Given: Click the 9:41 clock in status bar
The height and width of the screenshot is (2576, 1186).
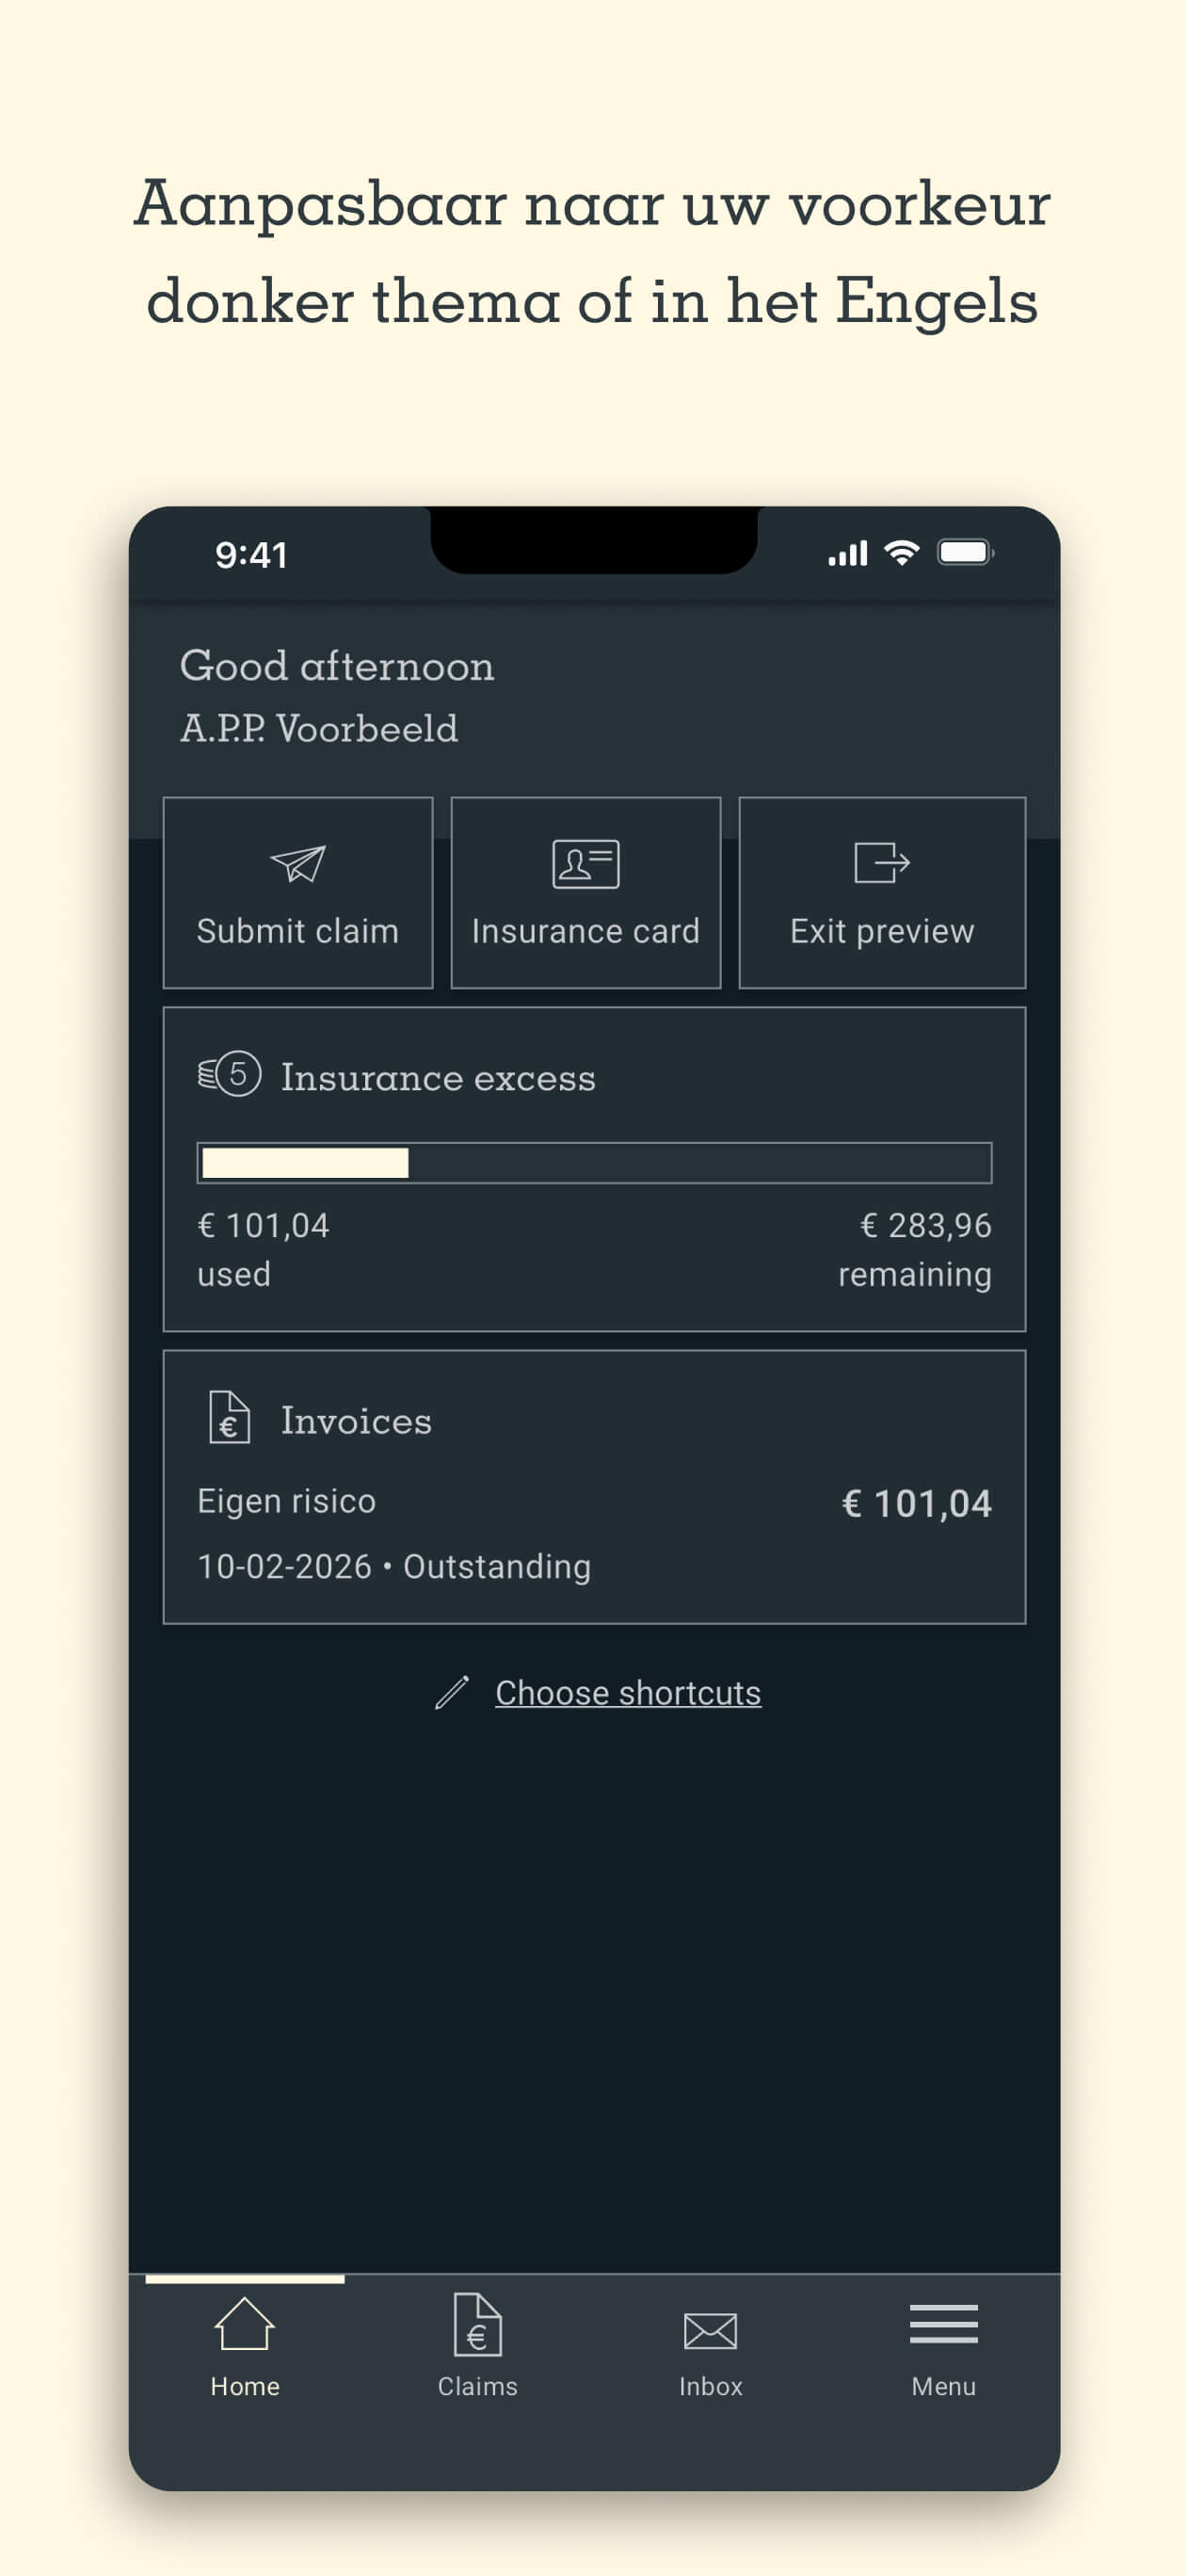Looking at the screenshot, I should (x=252, y=554).
